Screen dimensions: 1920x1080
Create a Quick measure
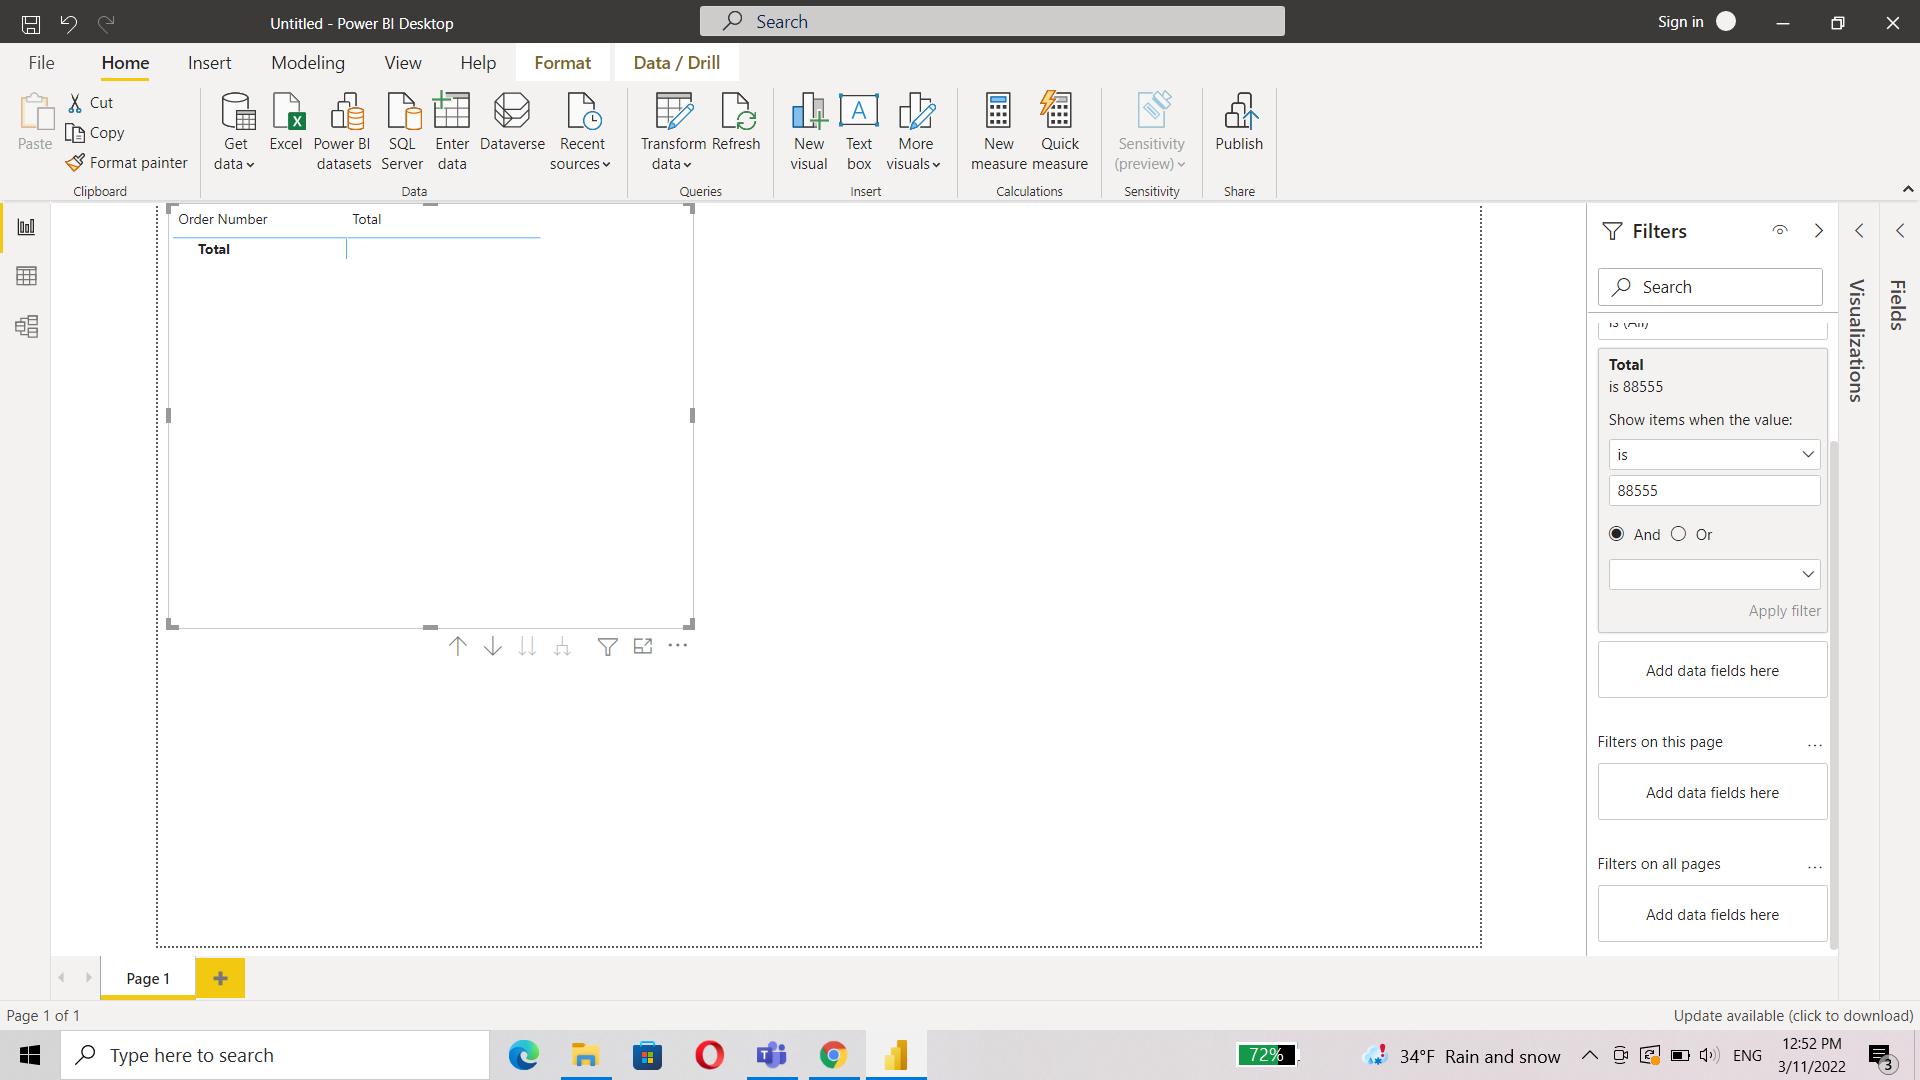1060,132
